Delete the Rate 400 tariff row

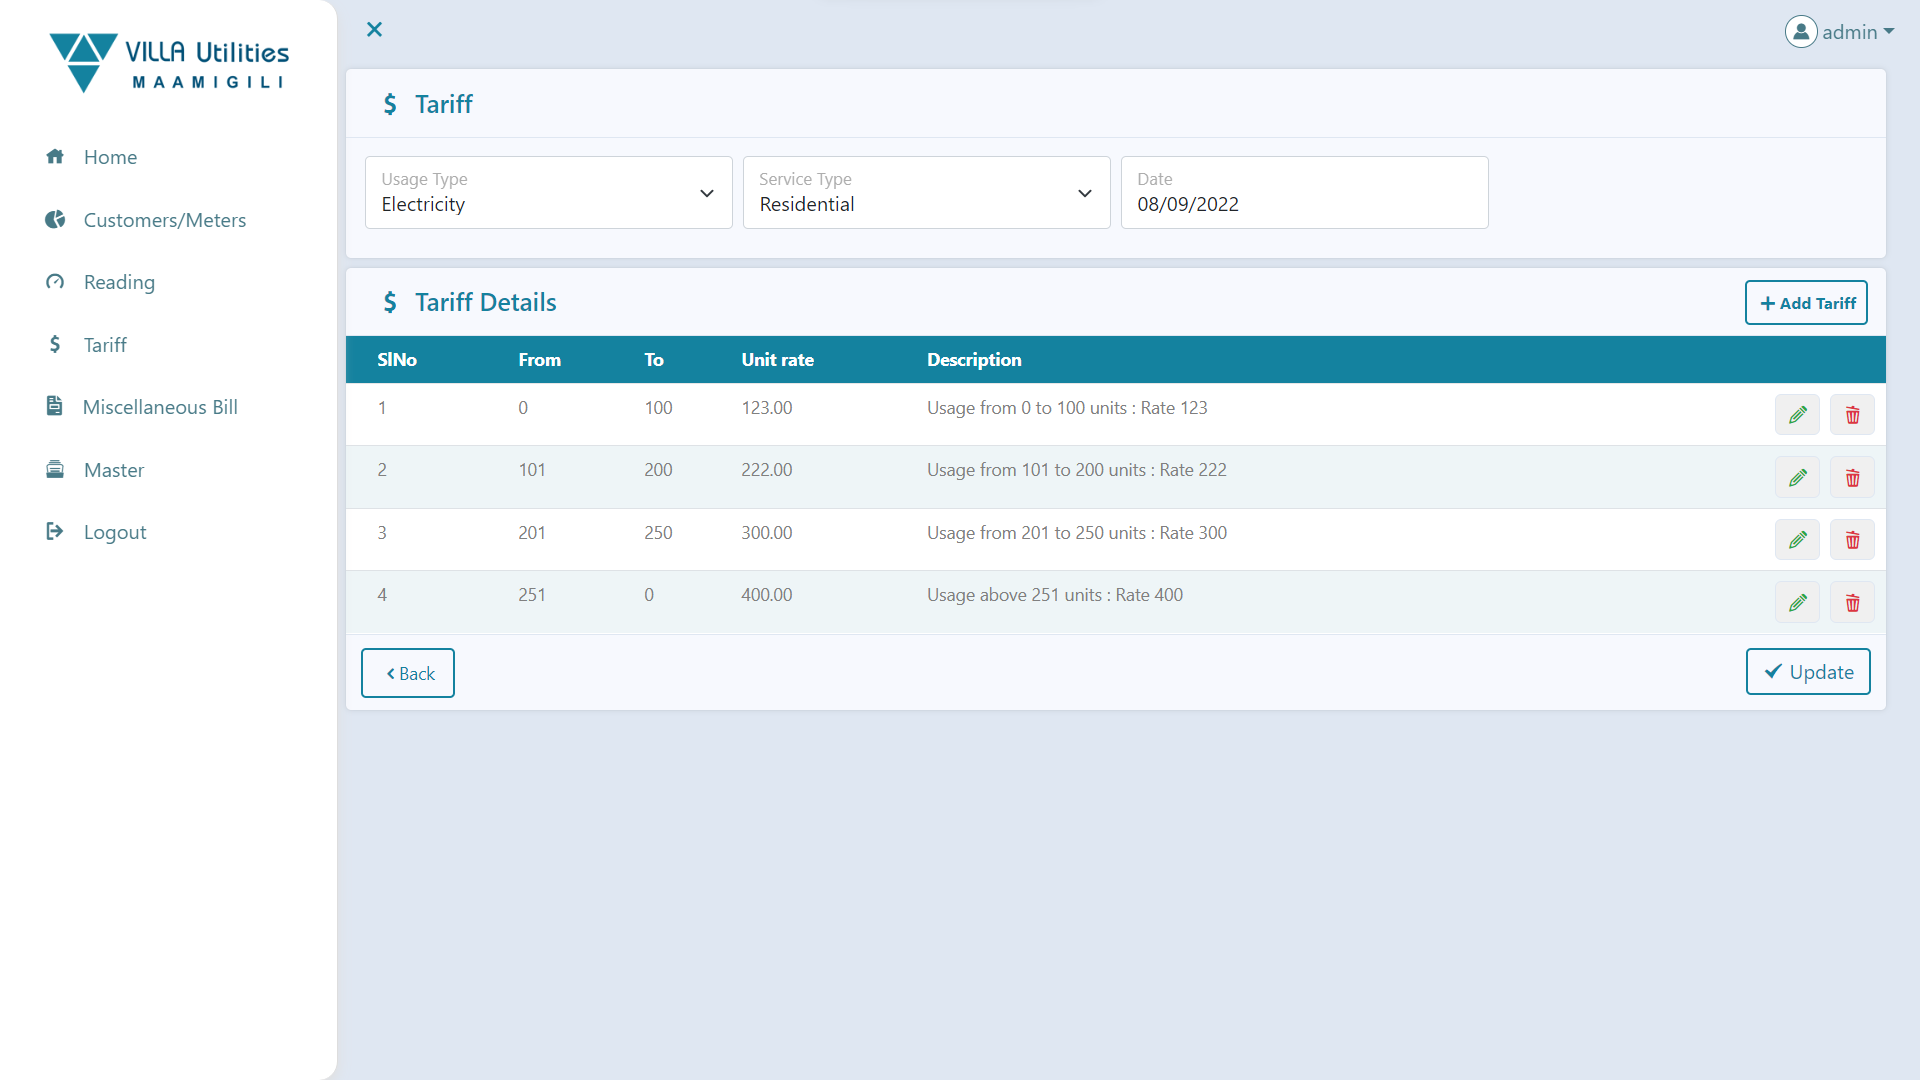tap(1852, 603)
